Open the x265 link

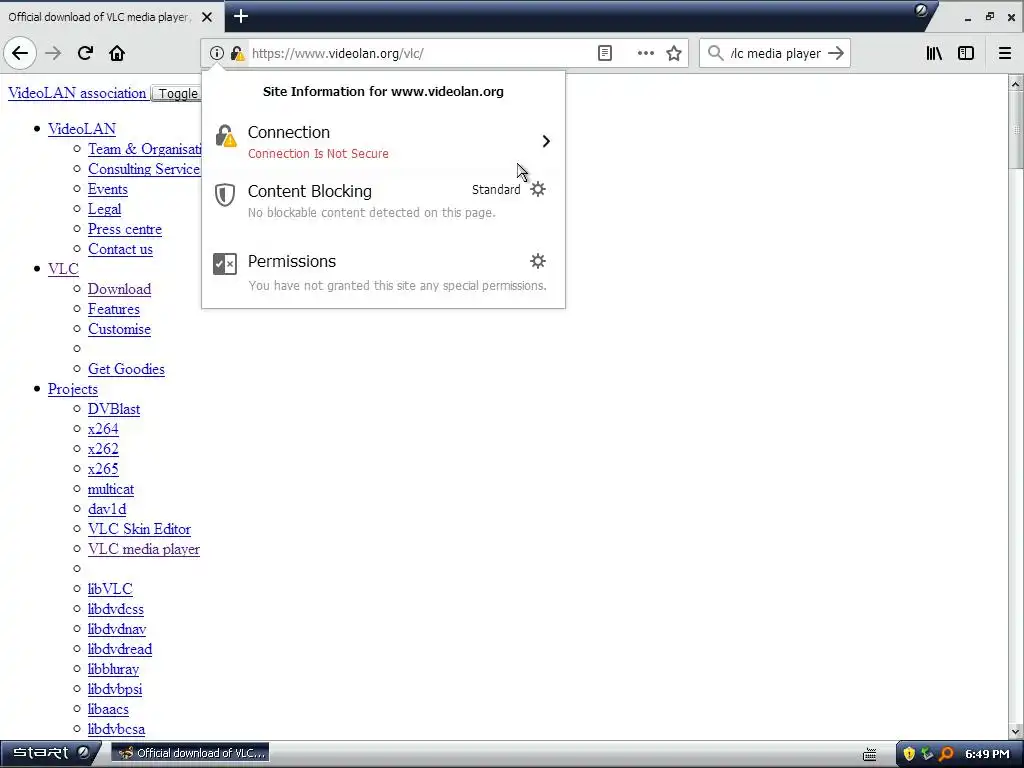(x=103, y=469)
